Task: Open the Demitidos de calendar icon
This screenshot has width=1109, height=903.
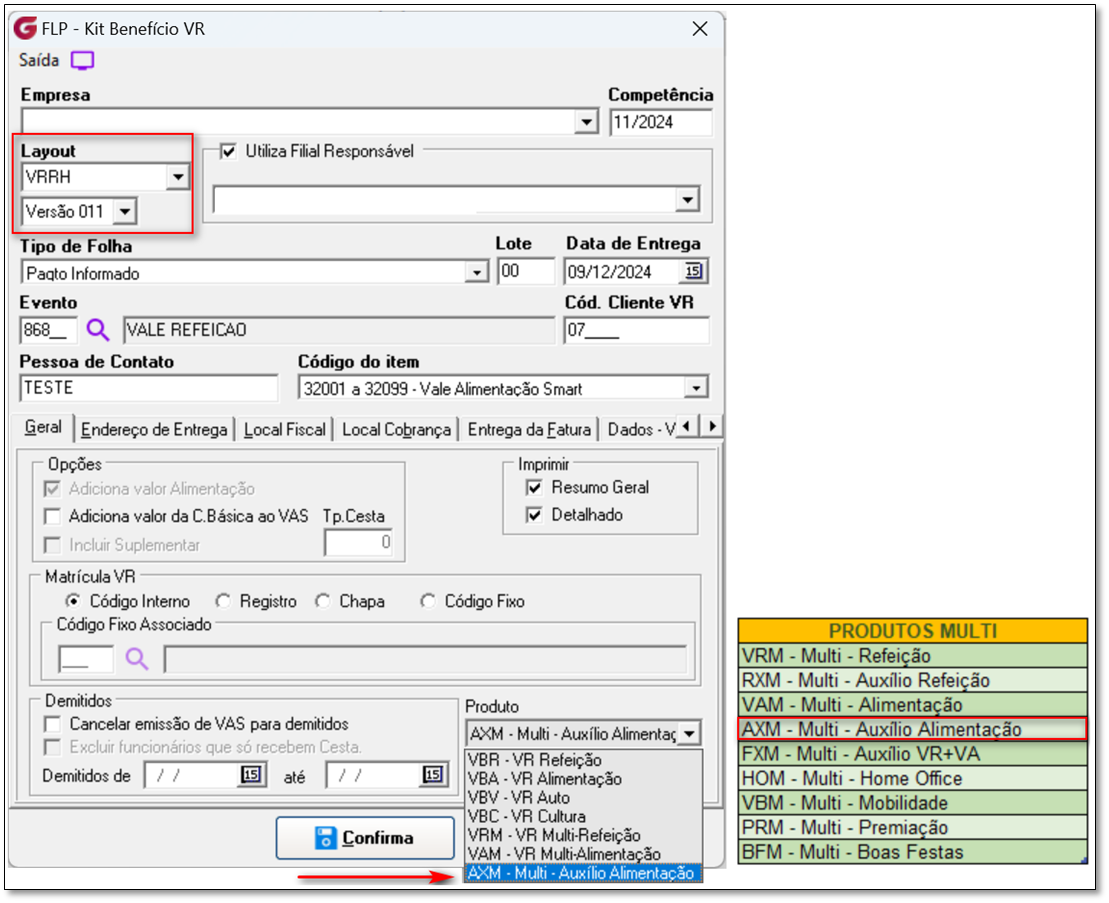Action: 251,775
